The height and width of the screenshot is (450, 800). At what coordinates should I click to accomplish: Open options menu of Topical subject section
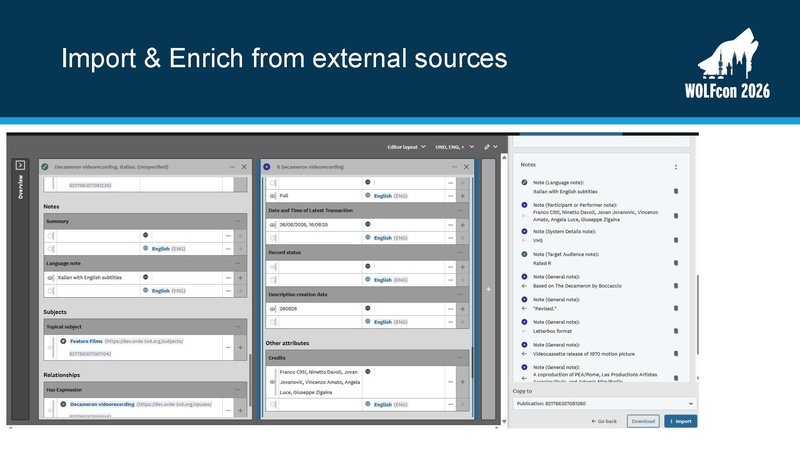click(238, 327)
